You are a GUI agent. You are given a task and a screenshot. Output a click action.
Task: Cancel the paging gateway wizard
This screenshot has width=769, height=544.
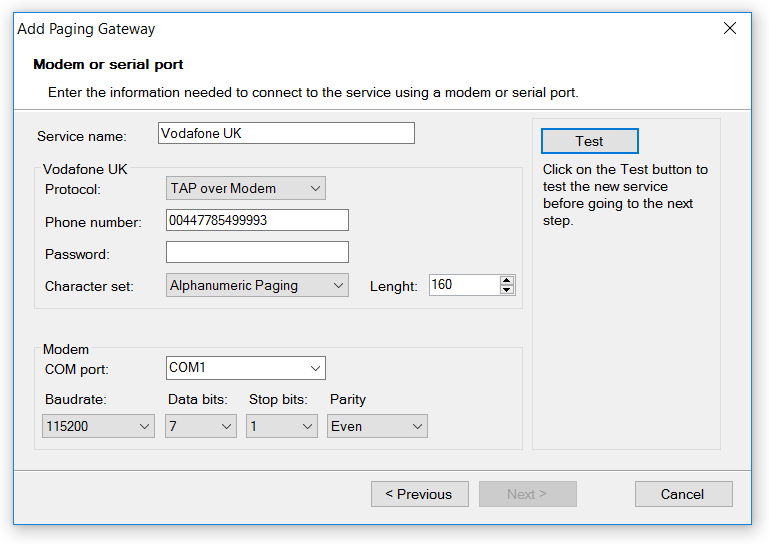[683, 494]
